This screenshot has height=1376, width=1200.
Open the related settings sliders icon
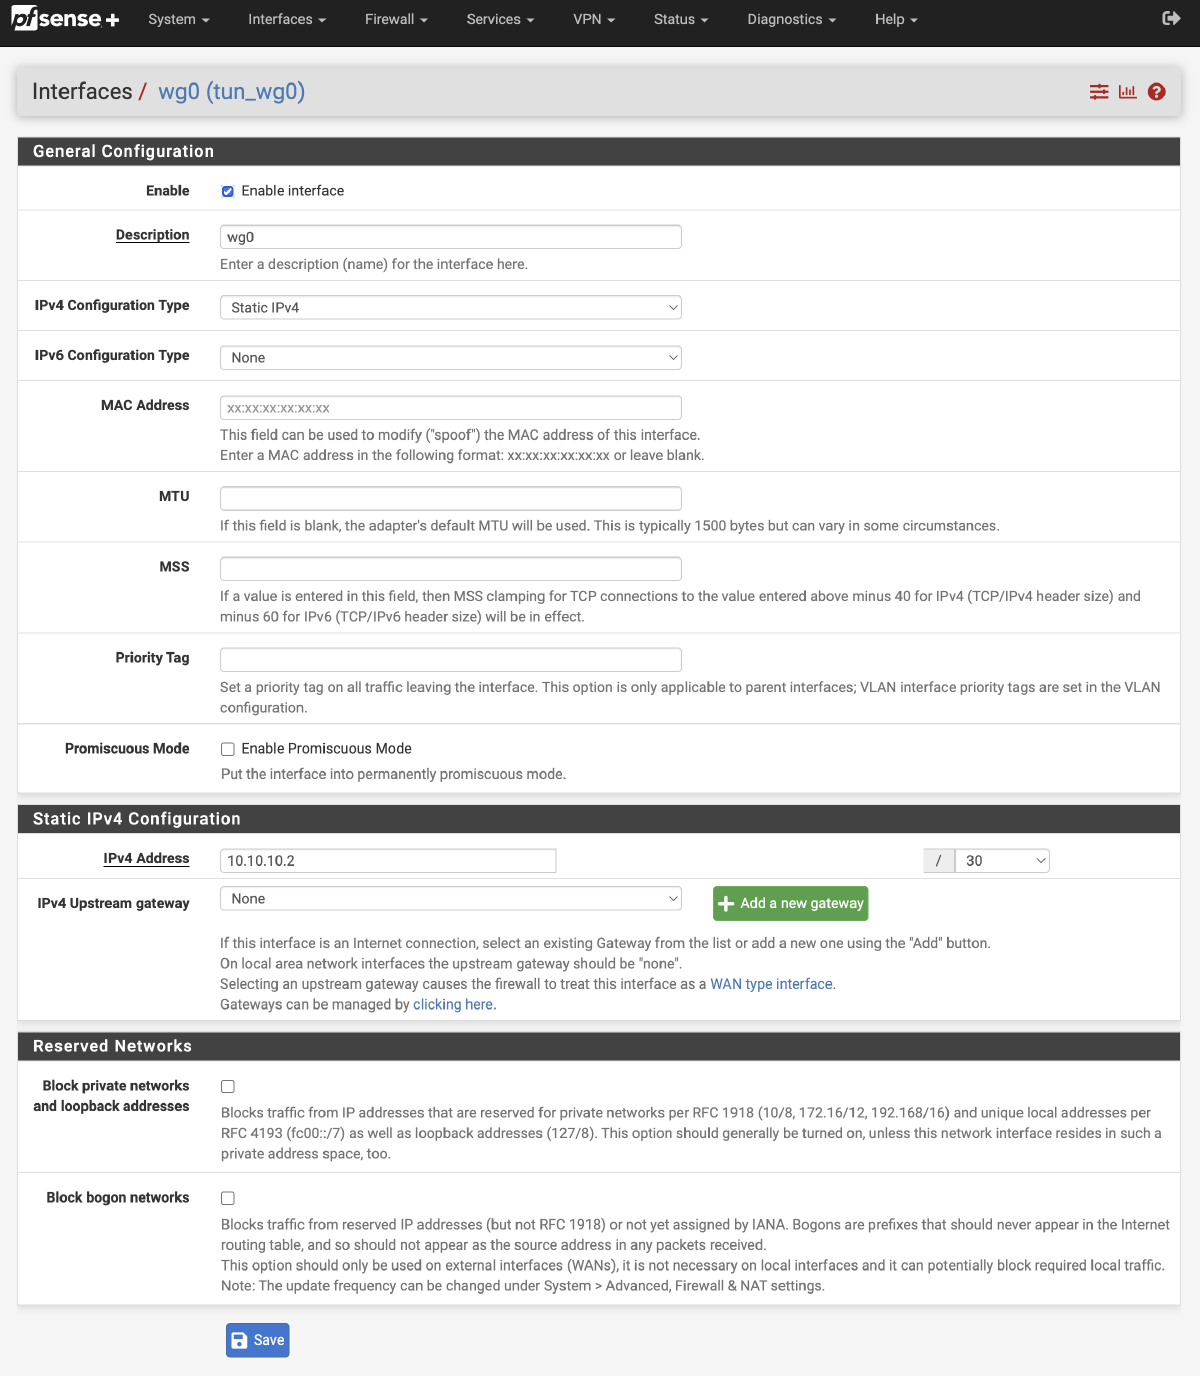click(1098, 91)
